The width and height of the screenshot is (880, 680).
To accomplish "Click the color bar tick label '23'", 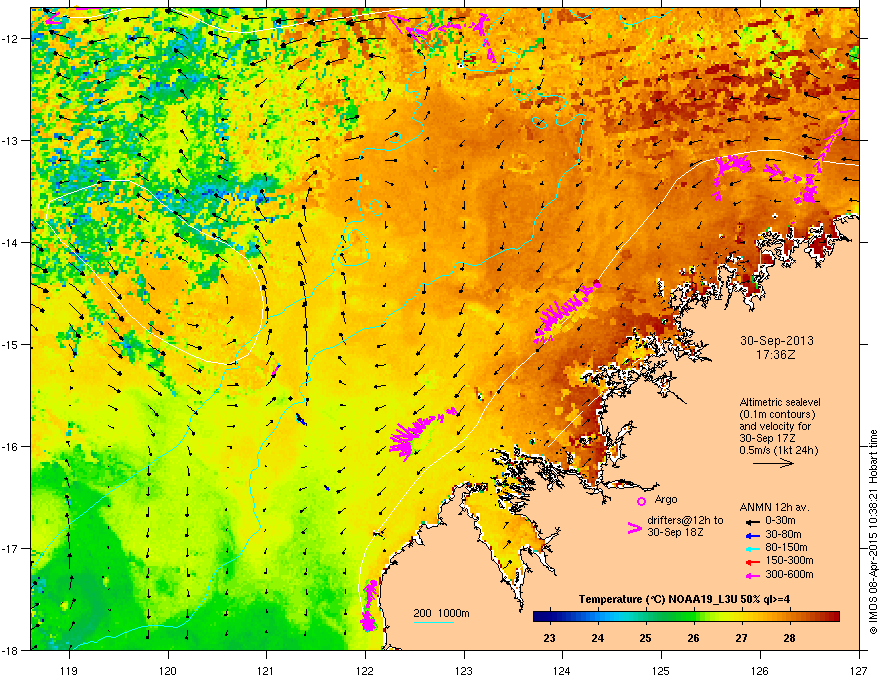I will coord(549,638).
